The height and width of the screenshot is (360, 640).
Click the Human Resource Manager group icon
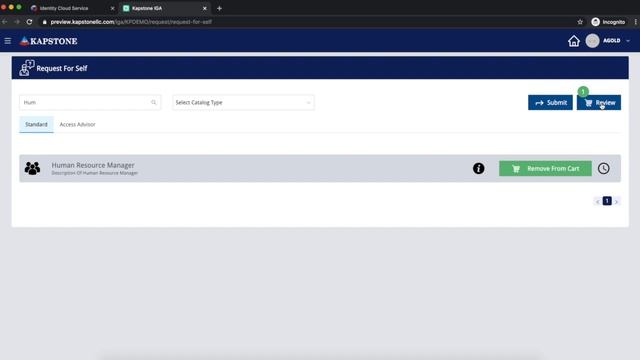[x=32, y=168]
